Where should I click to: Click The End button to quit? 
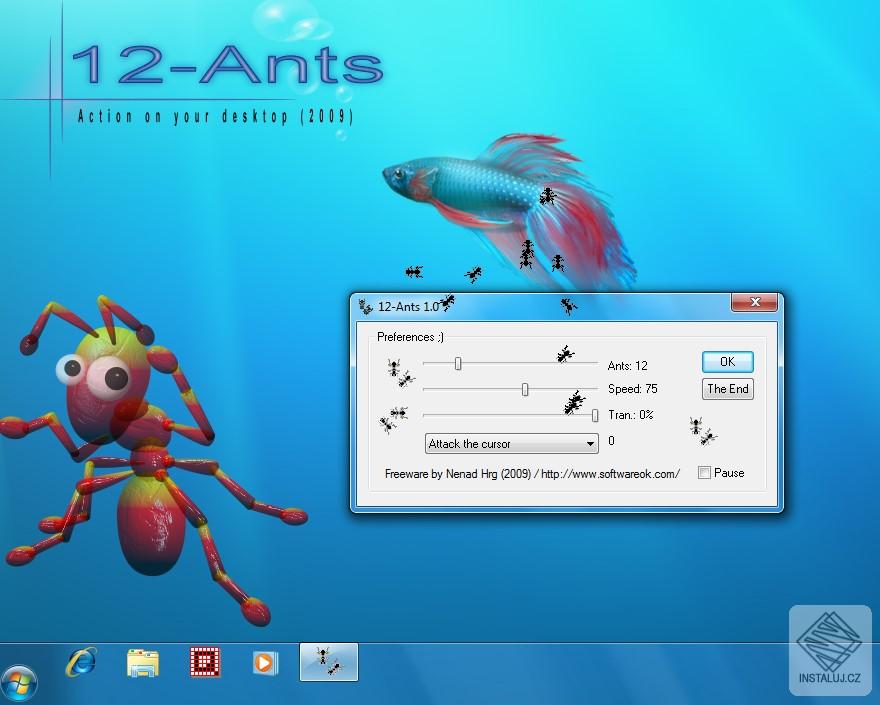727,389
